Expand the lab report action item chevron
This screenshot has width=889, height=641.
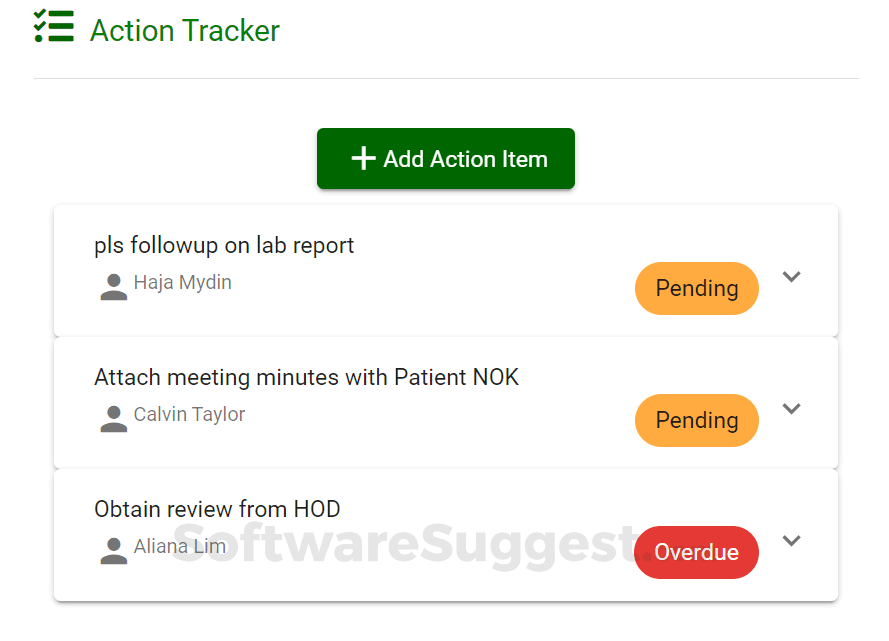[x=791, y=277]
